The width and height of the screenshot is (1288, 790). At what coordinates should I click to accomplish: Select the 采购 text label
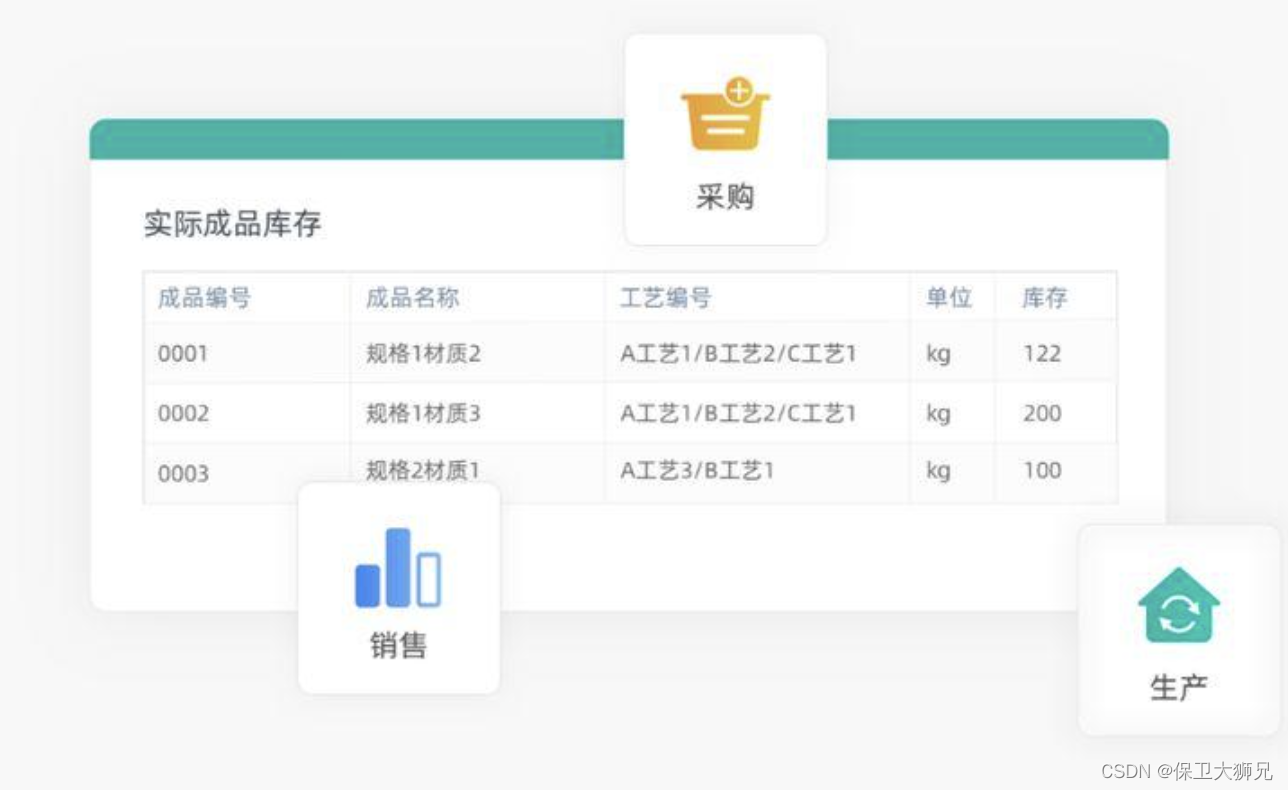725,197
